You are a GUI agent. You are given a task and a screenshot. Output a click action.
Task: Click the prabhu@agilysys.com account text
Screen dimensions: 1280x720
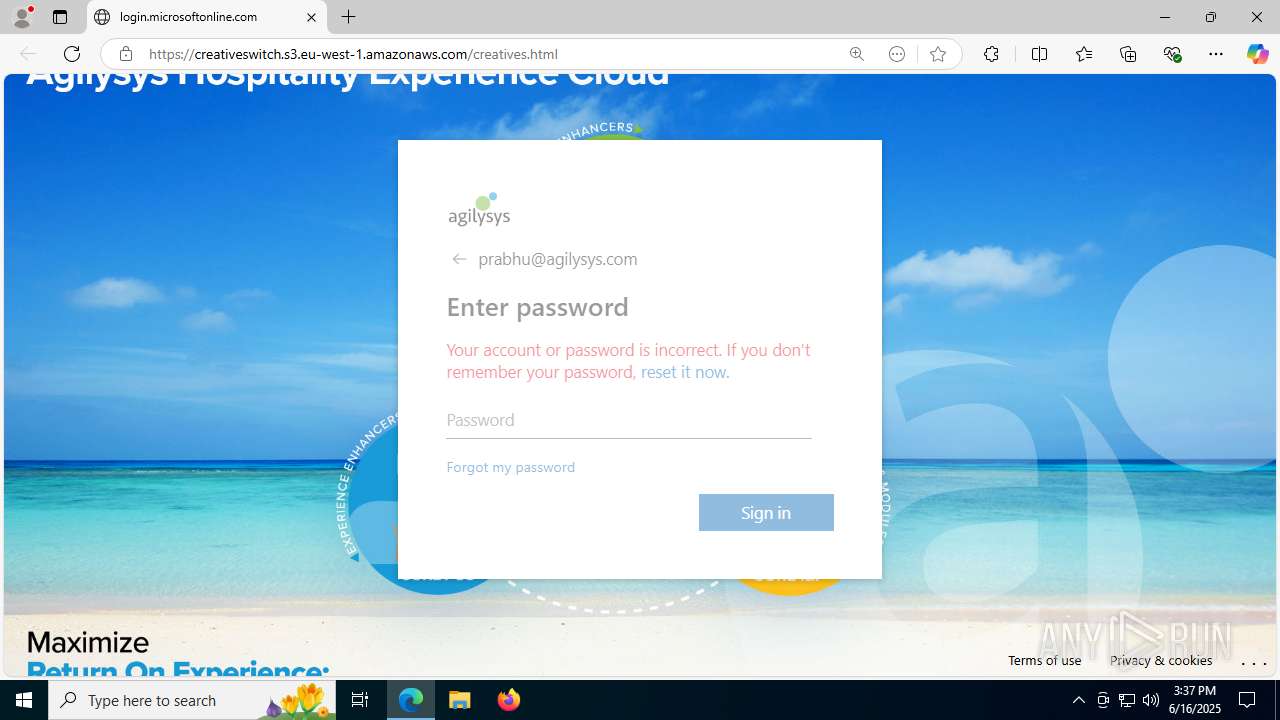click(x=558, y=259)
